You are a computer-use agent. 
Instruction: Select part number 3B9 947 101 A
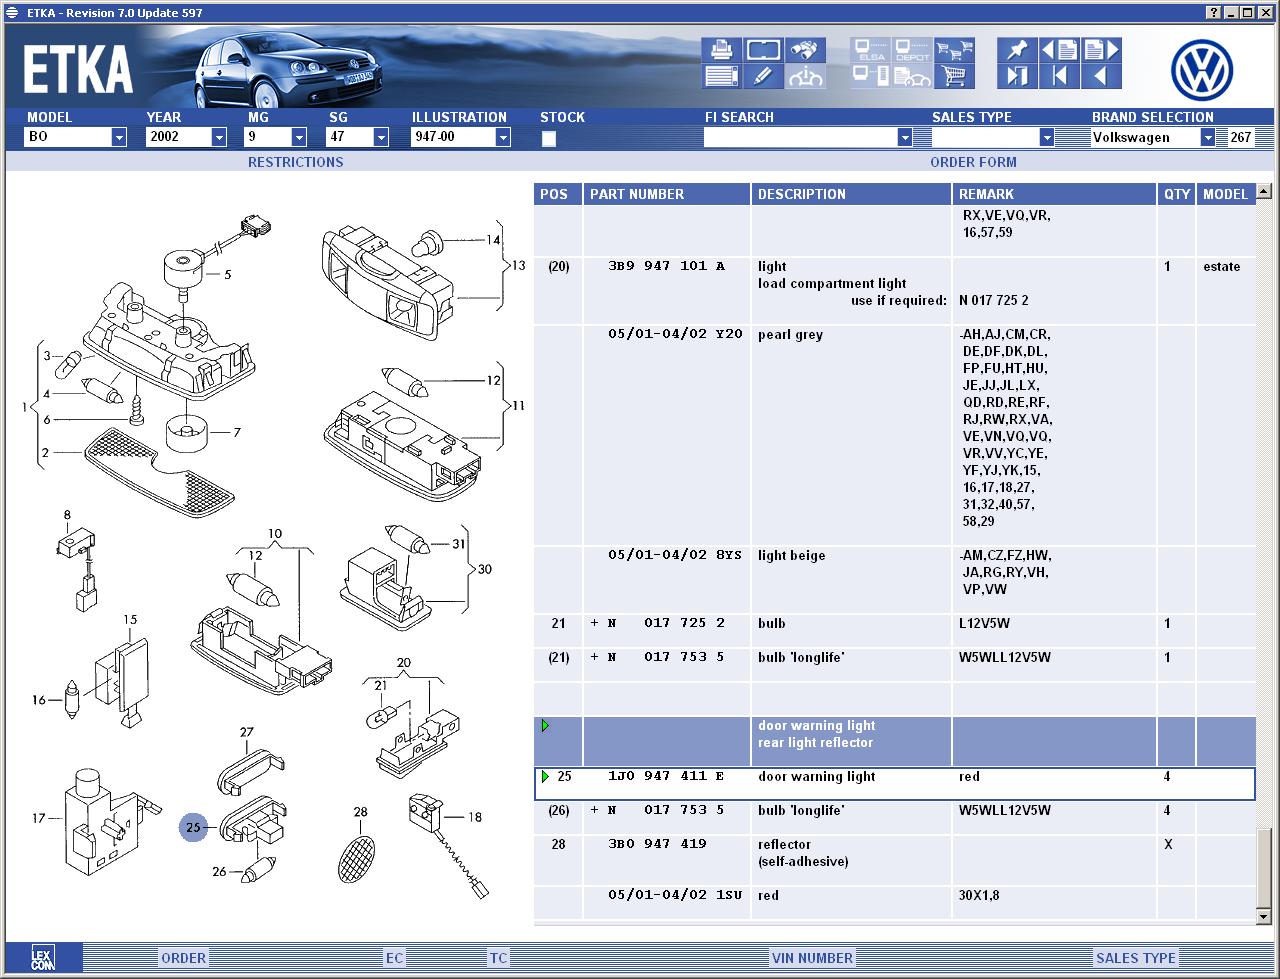click(x=666, y=267)
